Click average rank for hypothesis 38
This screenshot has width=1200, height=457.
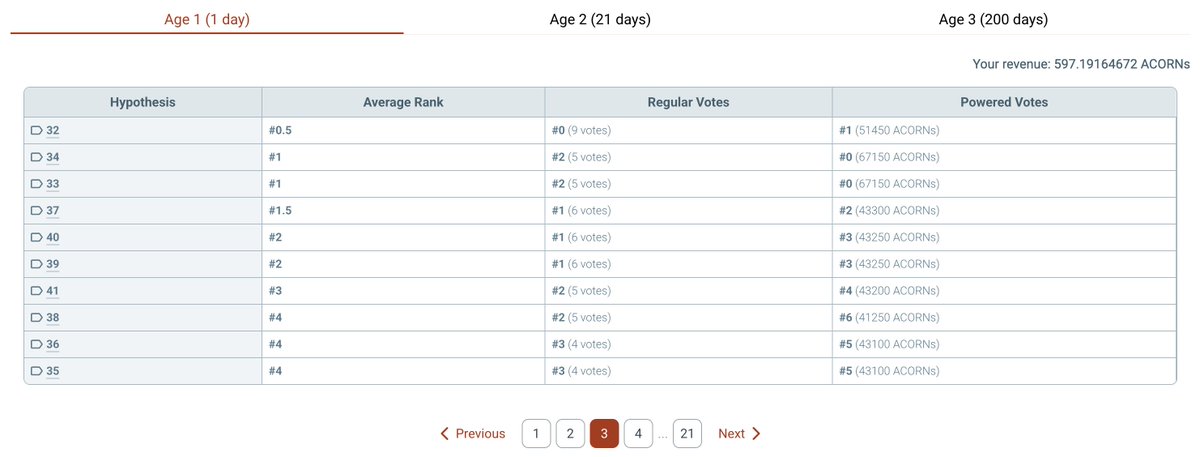404,317
